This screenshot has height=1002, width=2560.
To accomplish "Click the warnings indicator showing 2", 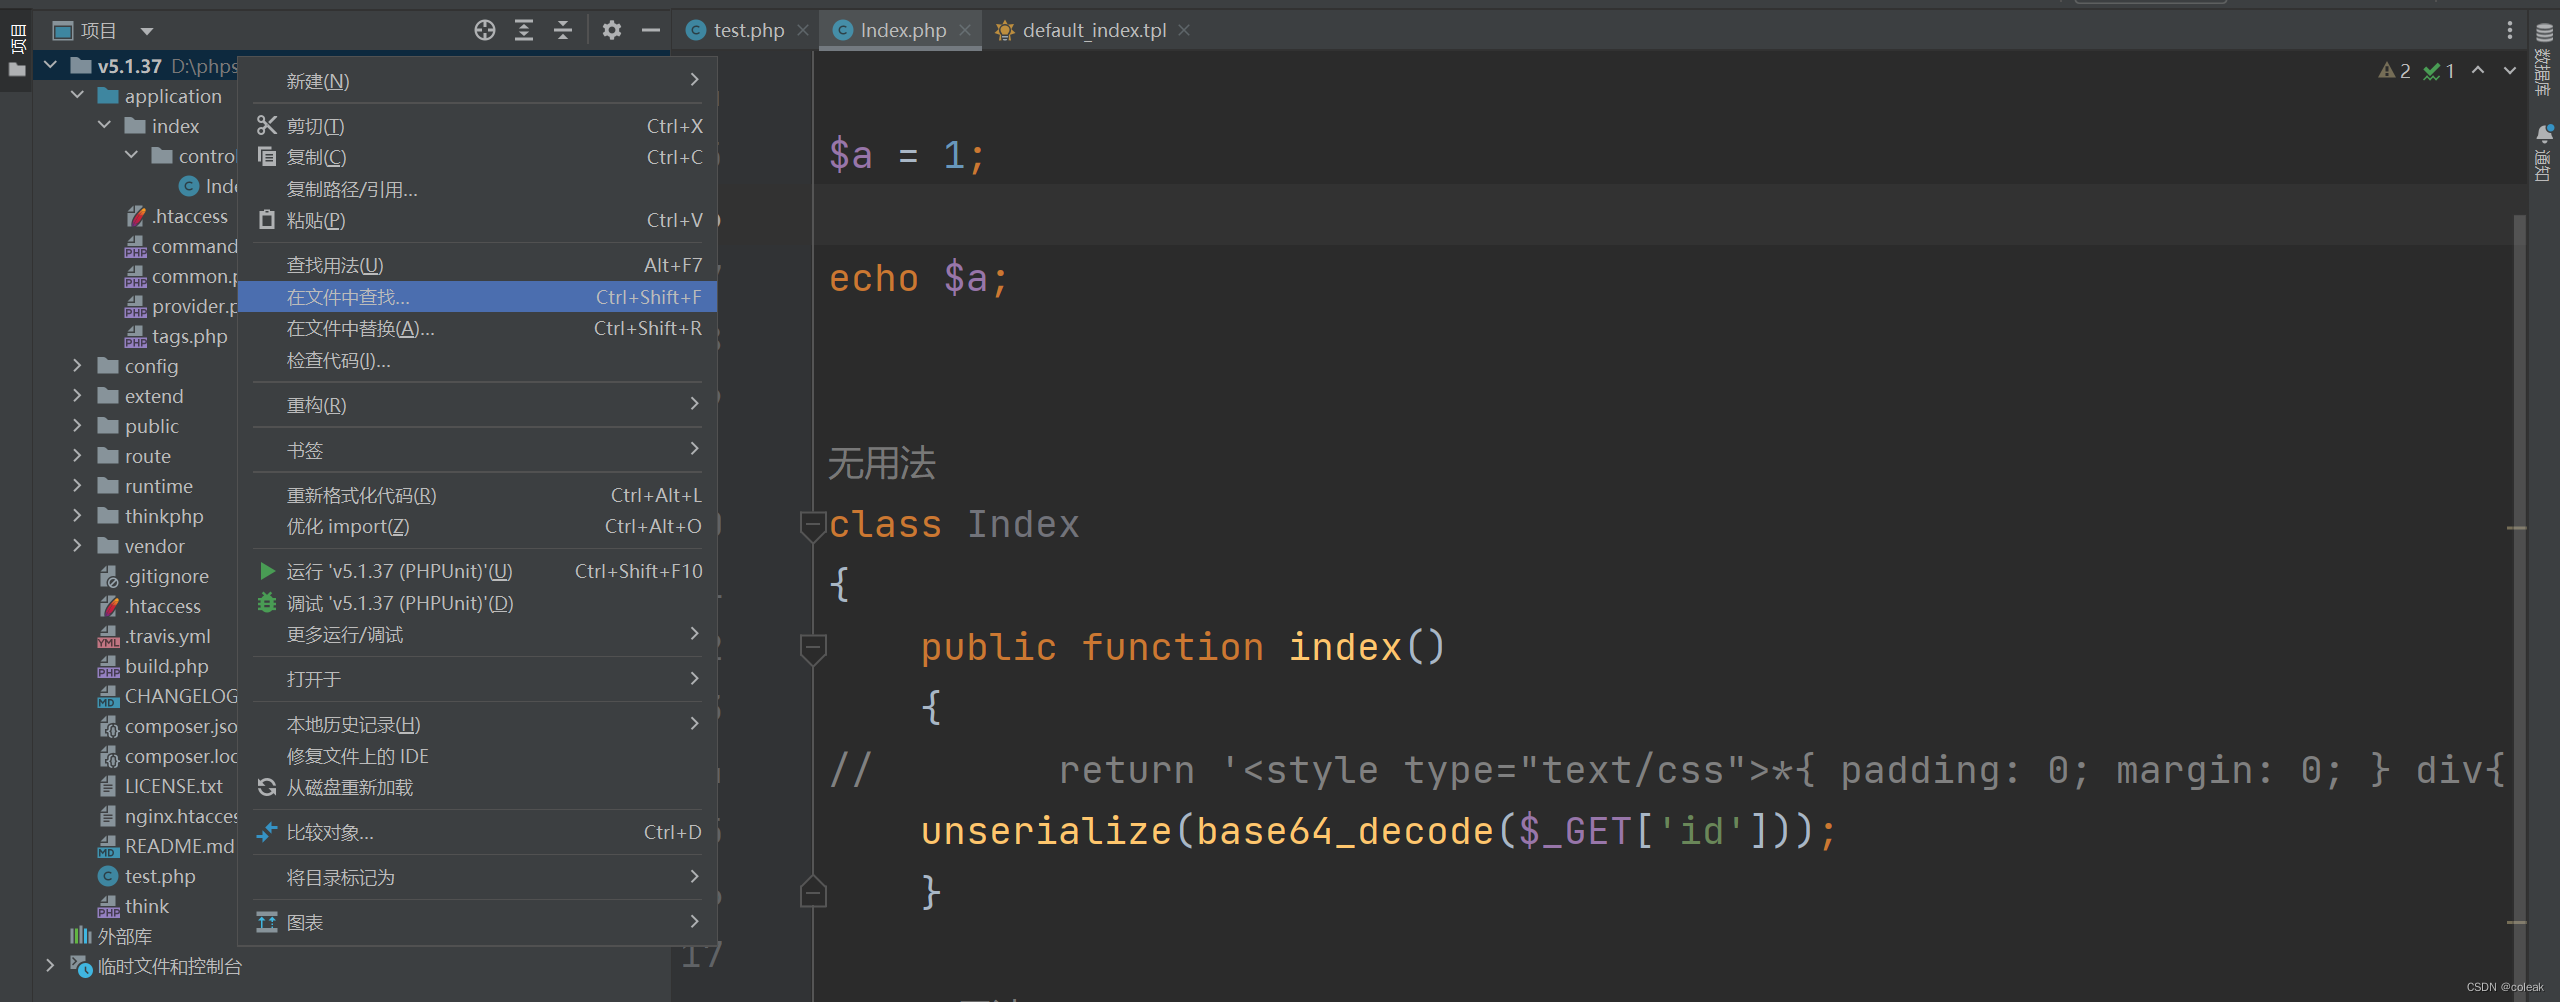I will (2395, 71).
